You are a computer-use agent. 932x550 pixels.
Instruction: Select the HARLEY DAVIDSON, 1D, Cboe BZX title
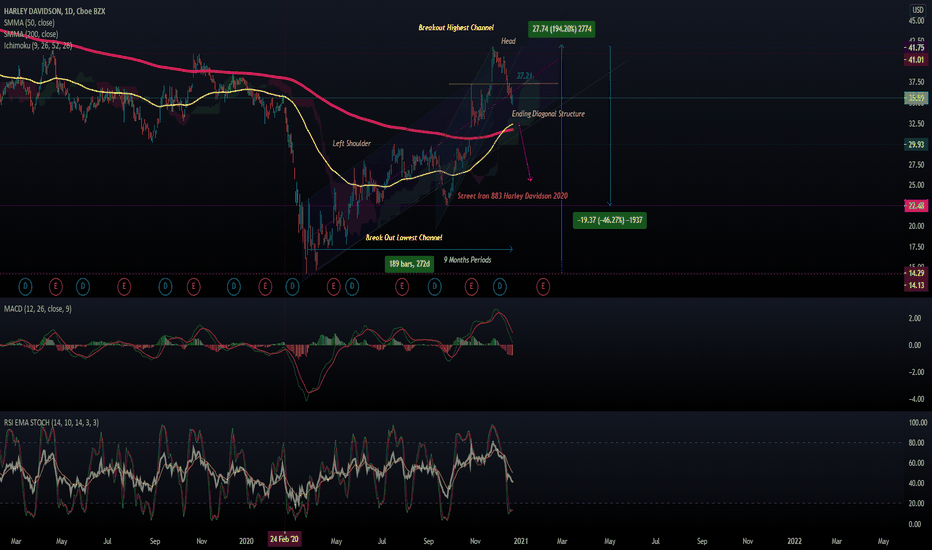point(54,11)
